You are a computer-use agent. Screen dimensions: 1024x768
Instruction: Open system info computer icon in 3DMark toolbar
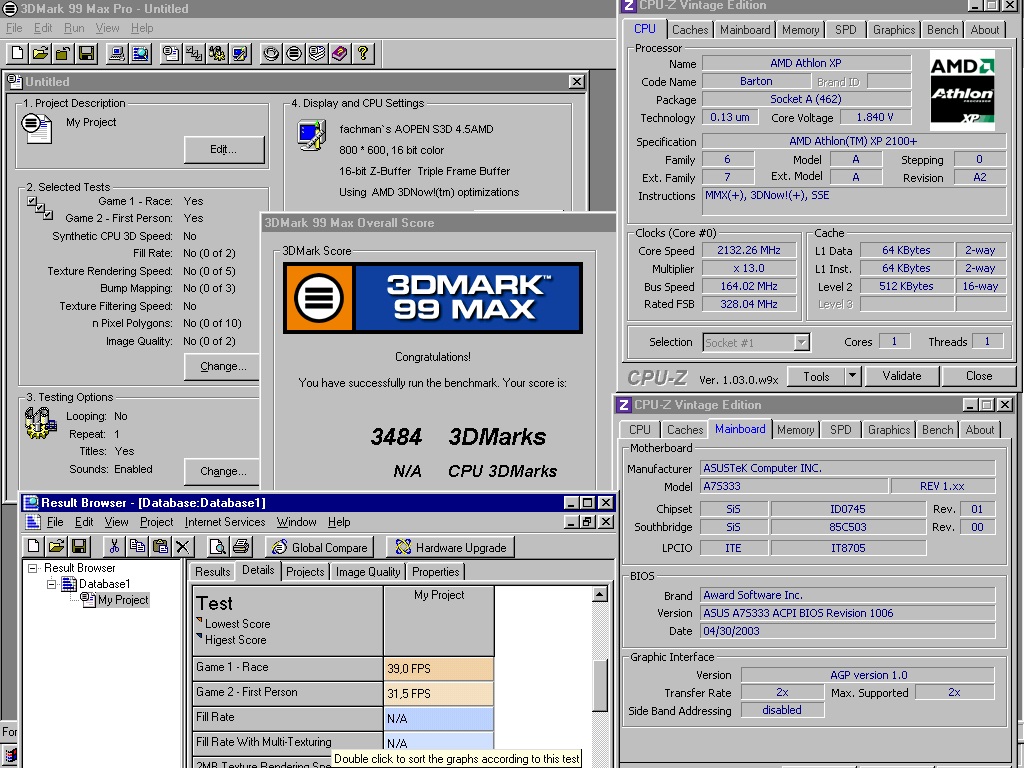coord(117,54)
